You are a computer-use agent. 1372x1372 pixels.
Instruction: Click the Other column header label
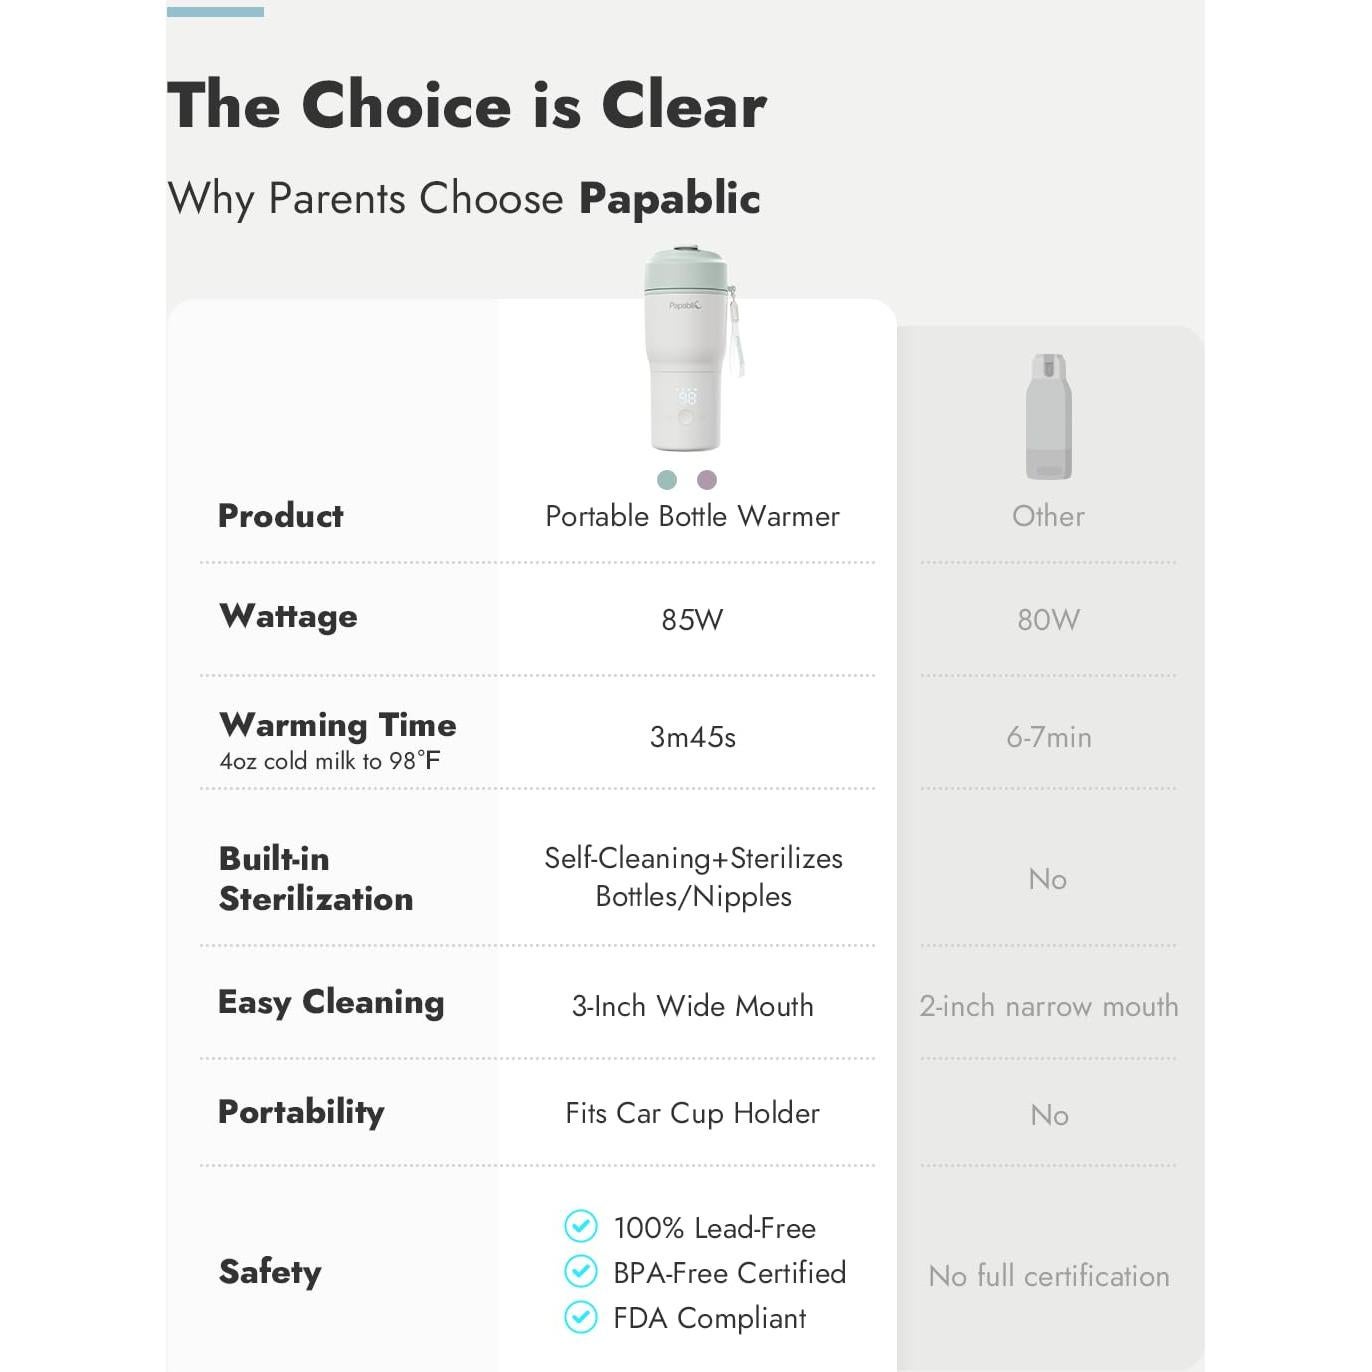coord(1048,516)
